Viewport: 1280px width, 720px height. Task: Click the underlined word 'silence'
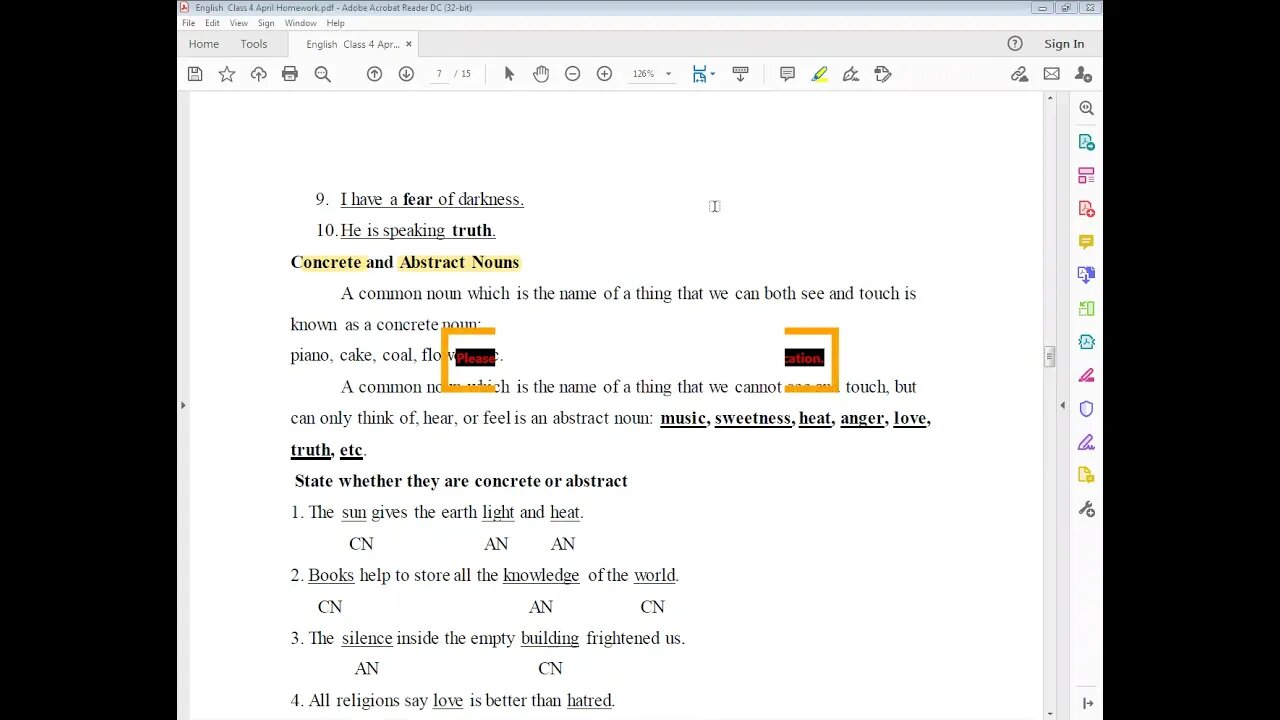[x=367, y=638]
